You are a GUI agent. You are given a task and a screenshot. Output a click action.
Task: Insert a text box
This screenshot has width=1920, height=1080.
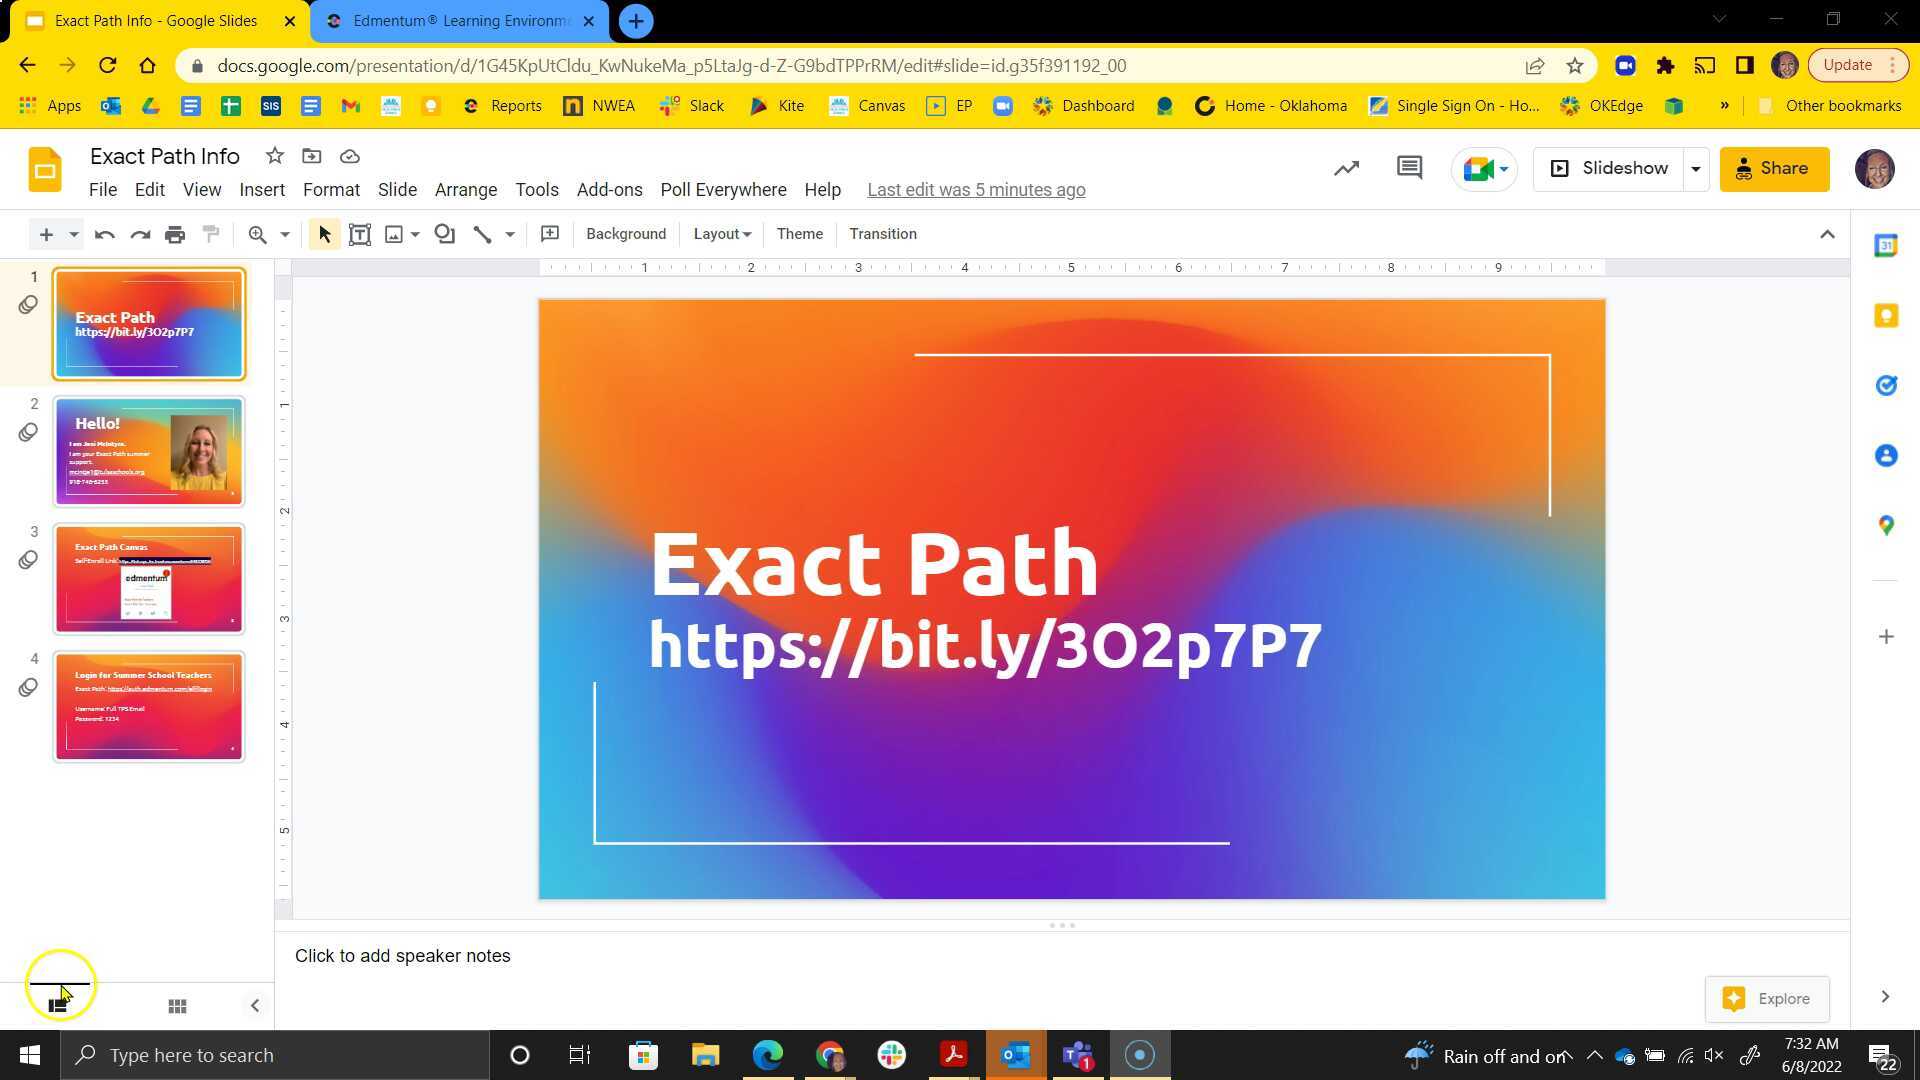360,234
